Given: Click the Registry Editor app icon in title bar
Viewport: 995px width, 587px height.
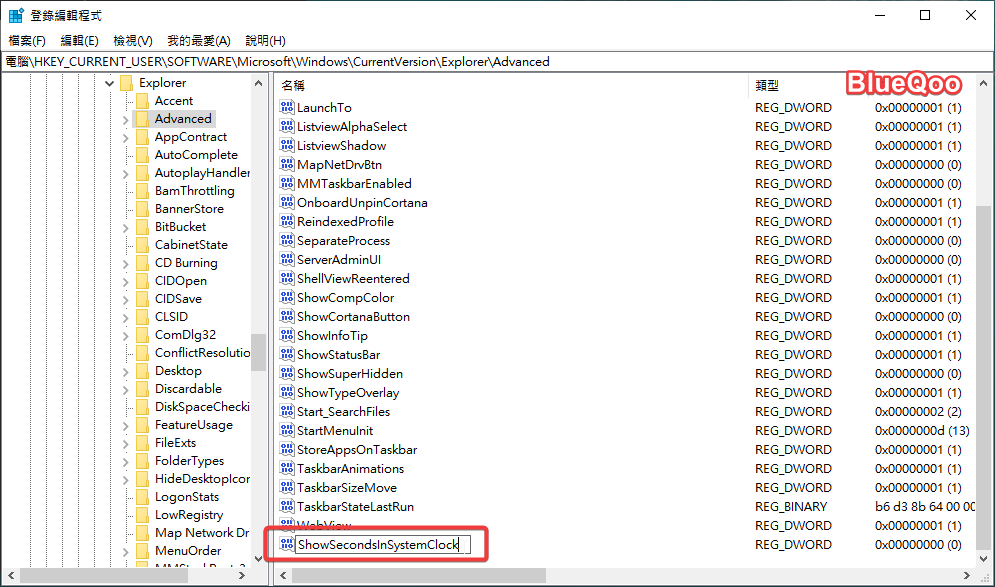Looking at the screenshot, I should coord(16,16).
